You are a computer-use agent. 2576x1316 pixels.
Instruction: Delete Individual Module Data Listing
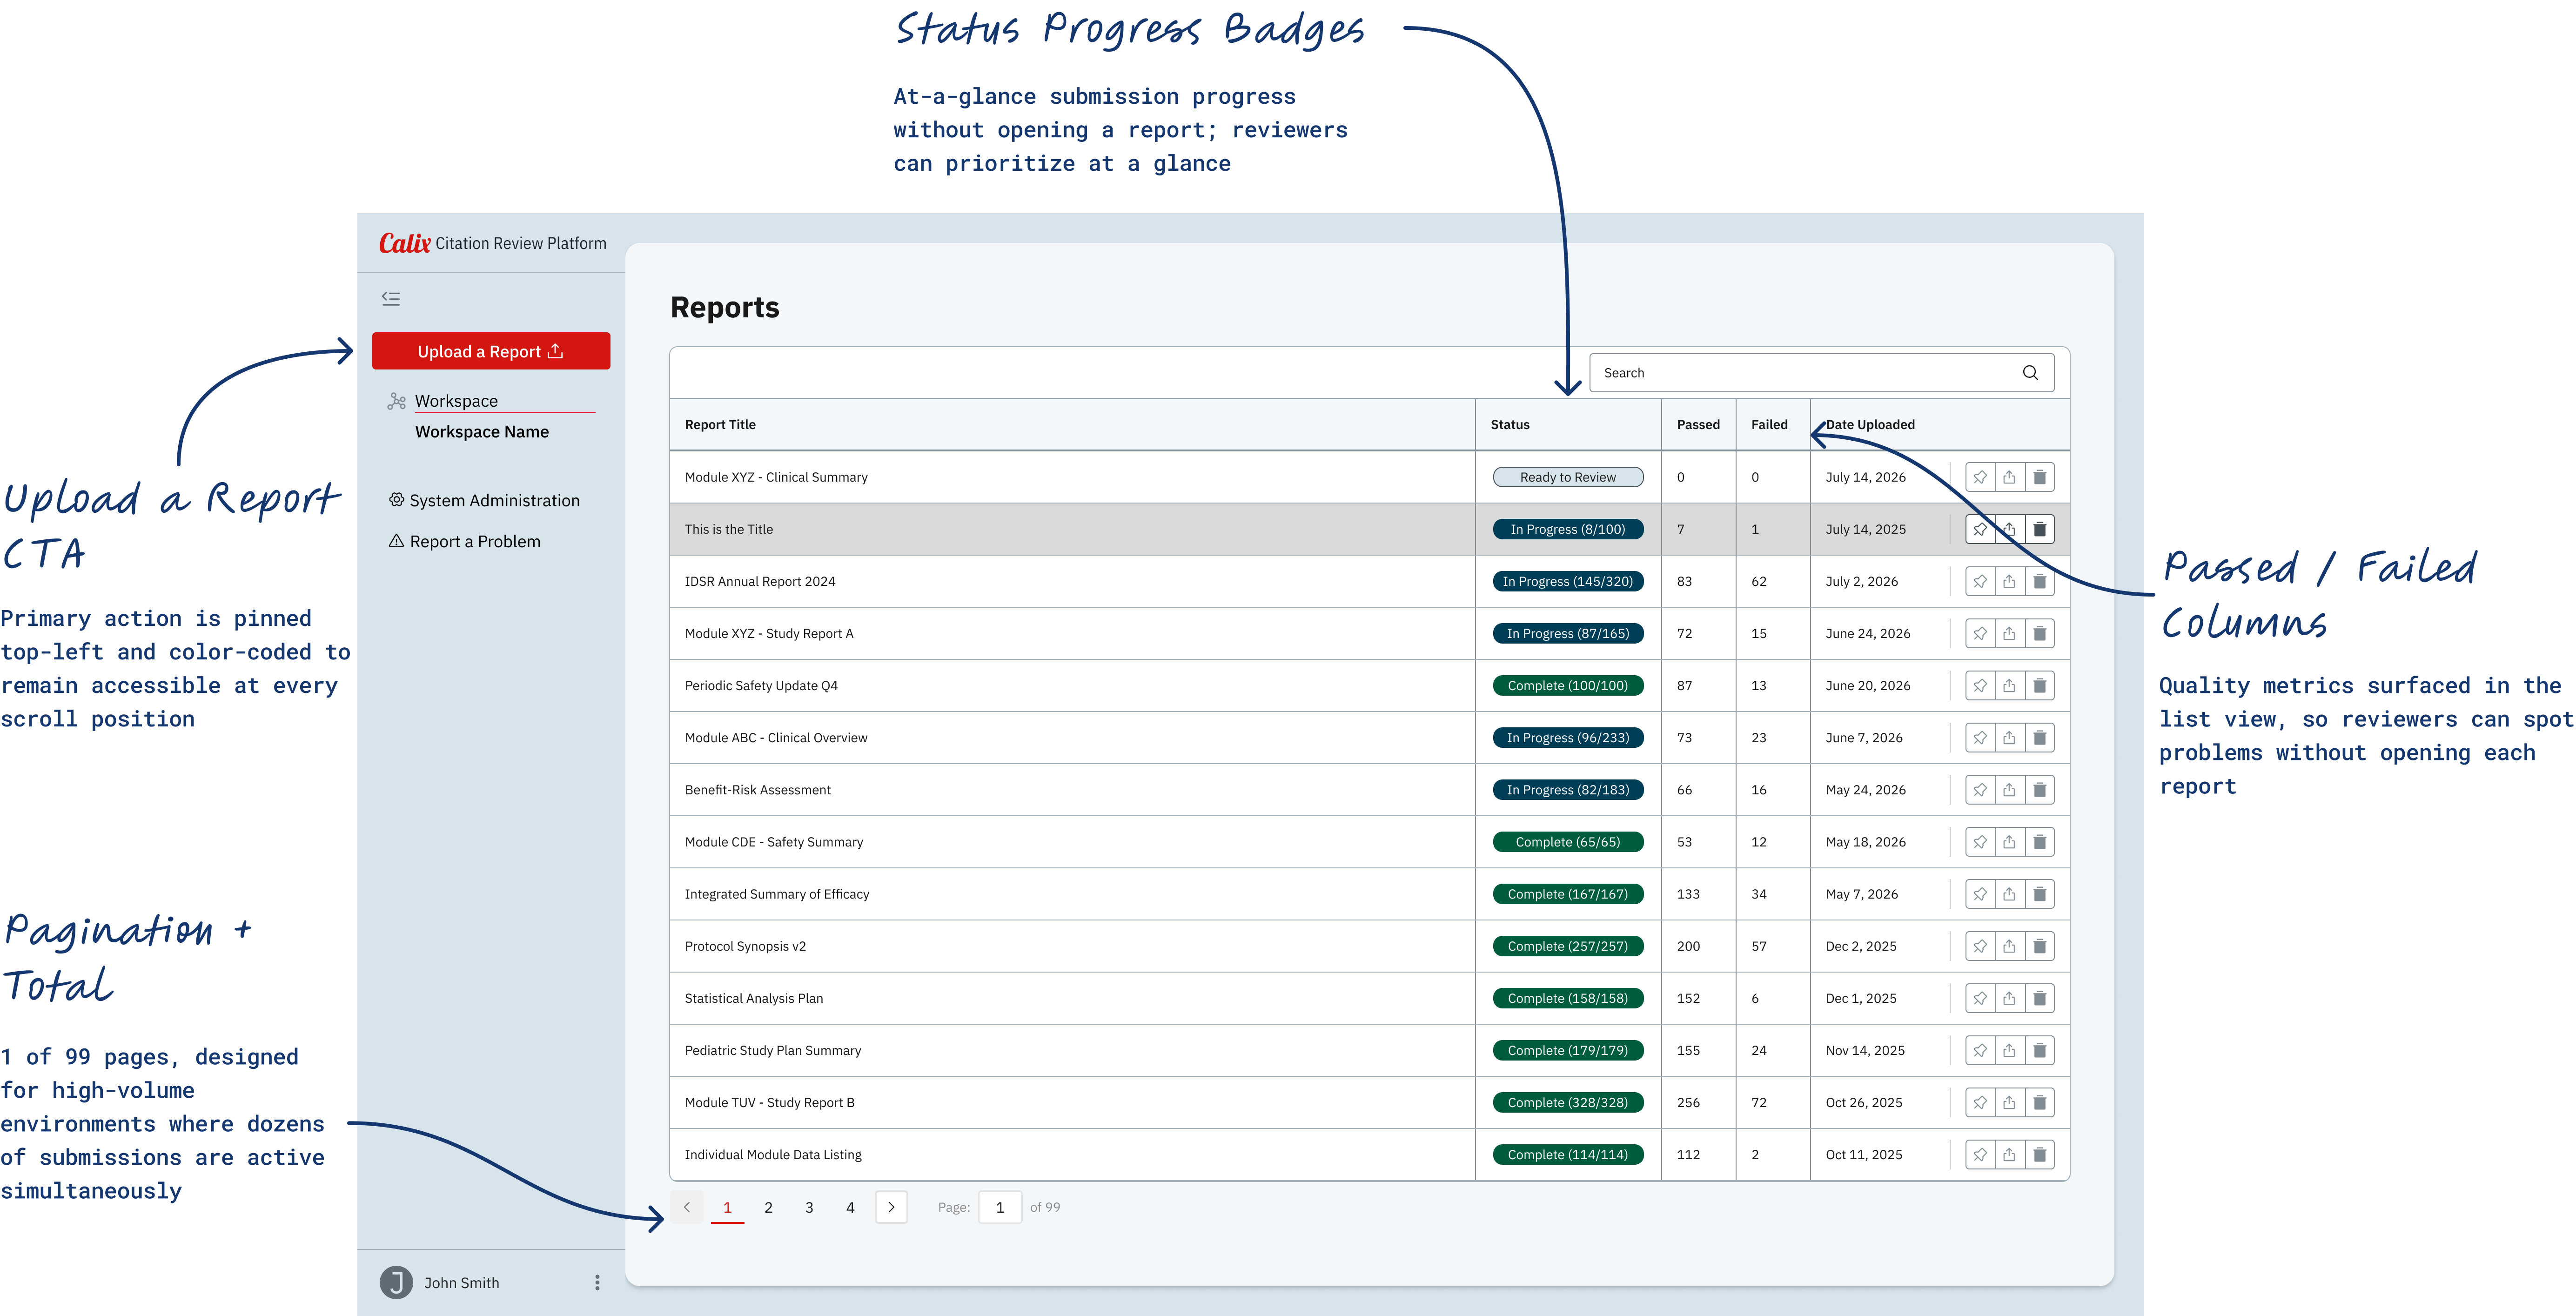pyautogui.click(x=2040, y=1154)
